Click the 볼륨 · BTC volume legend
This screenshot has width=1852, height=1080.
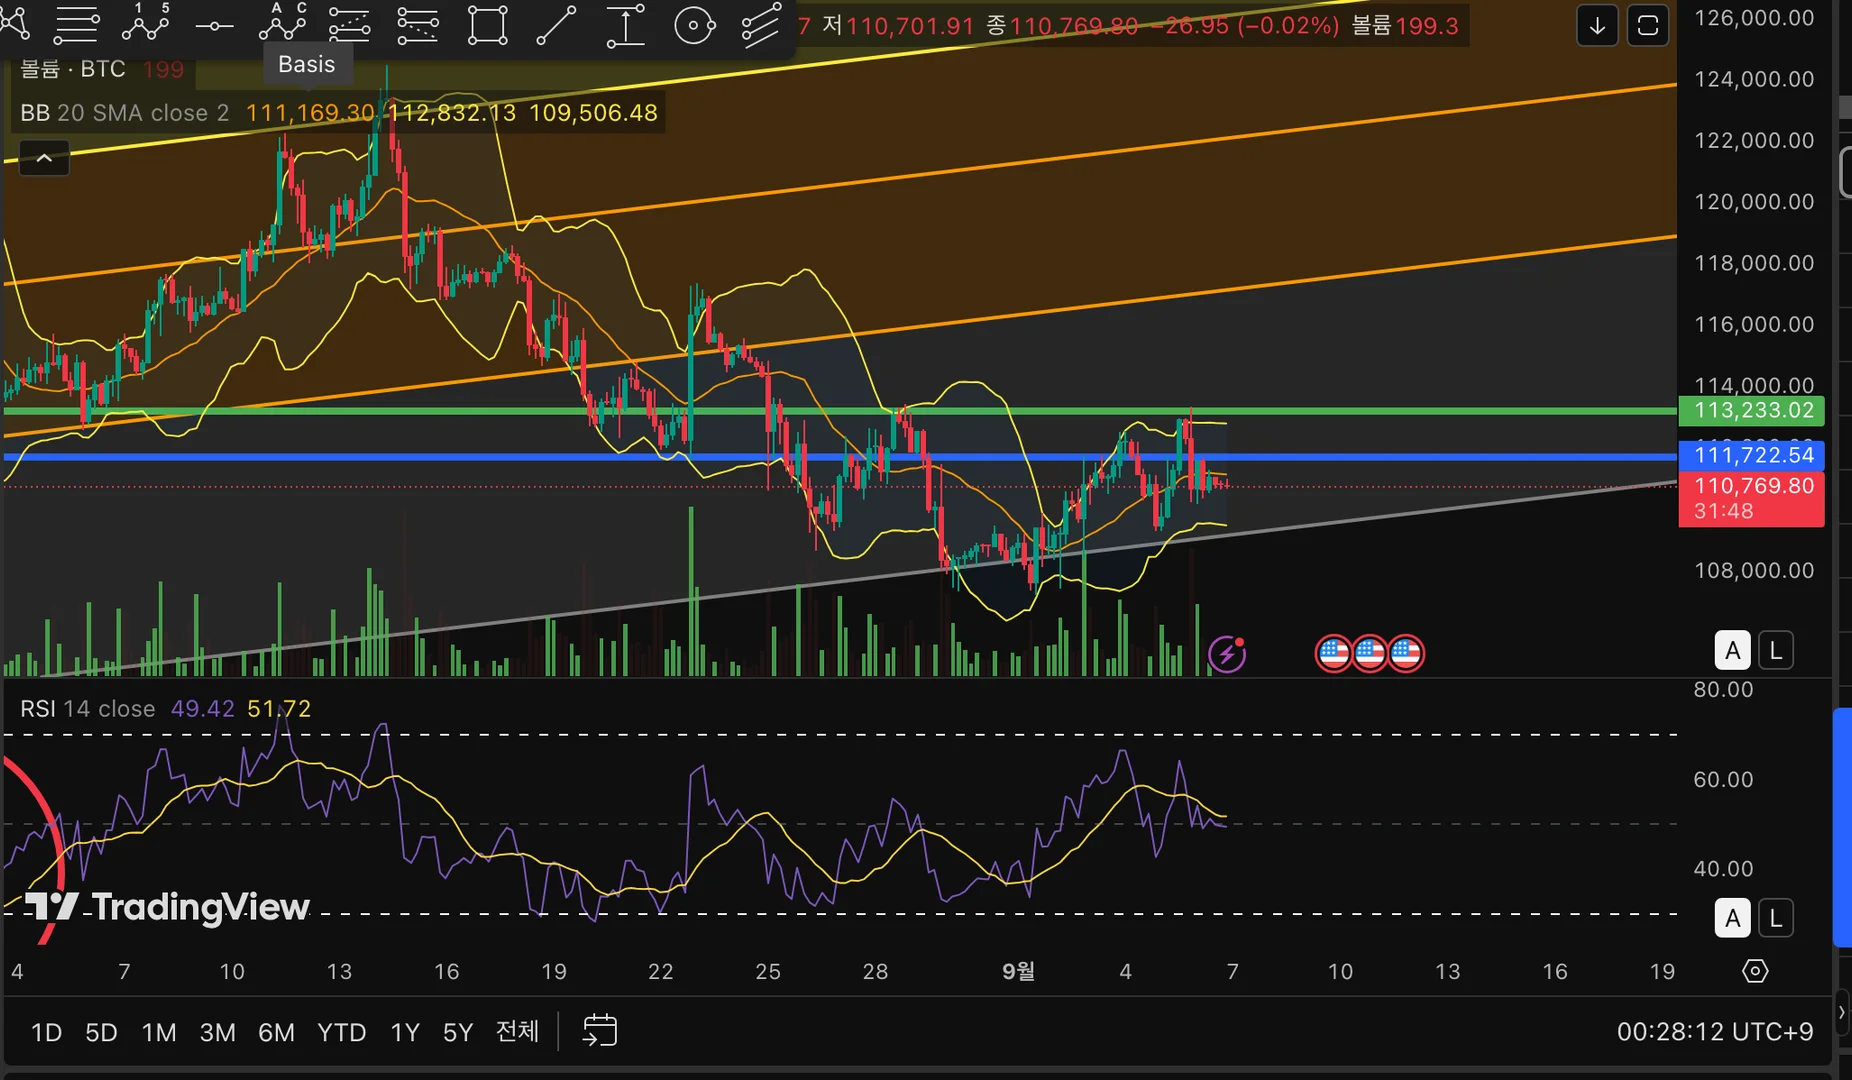tap(73, 69)
